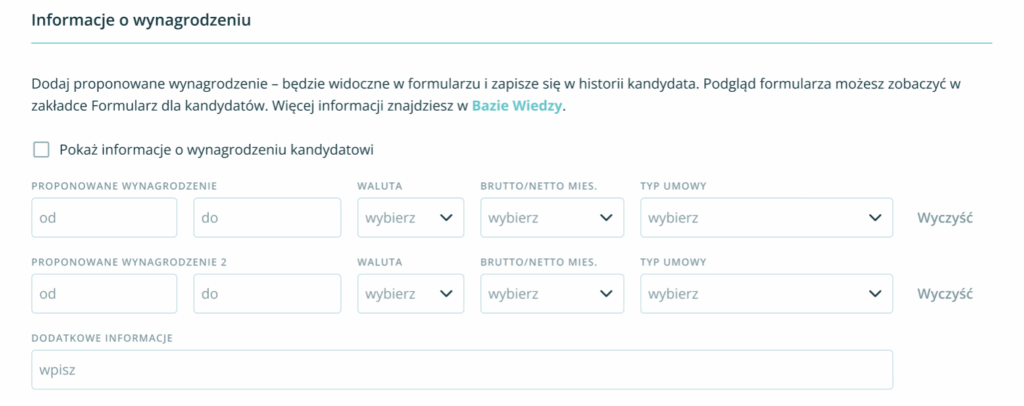Click the chevron arrow in first row Typ umowy dropdown
Screen dimensions: 1024x406
(874, 217)
